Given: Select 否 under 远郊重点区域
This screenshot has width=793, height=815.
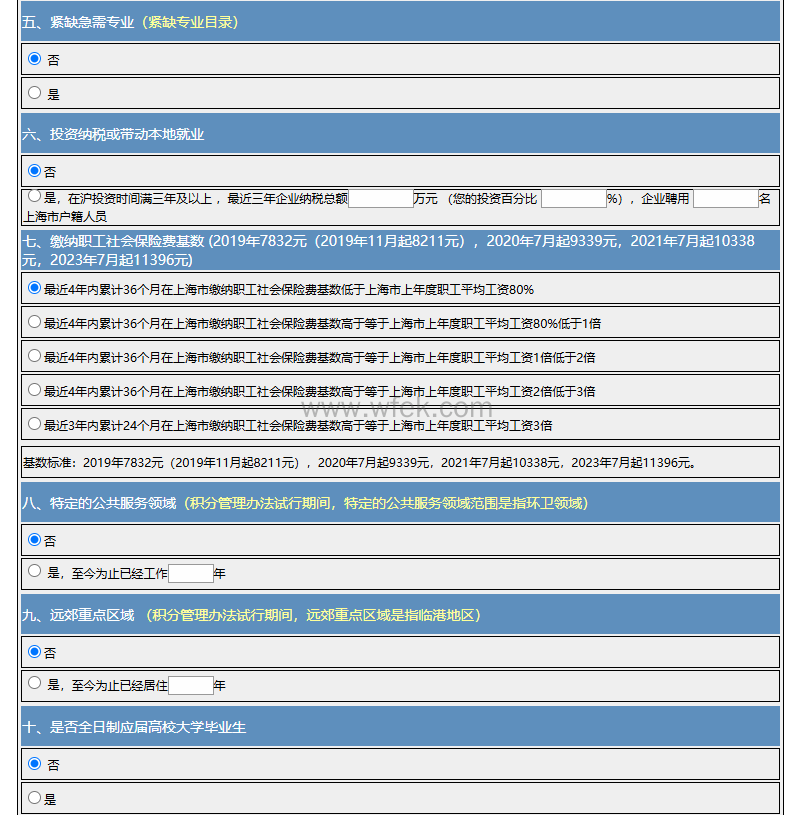Looking at the screenshot, I should coord(35,651).
